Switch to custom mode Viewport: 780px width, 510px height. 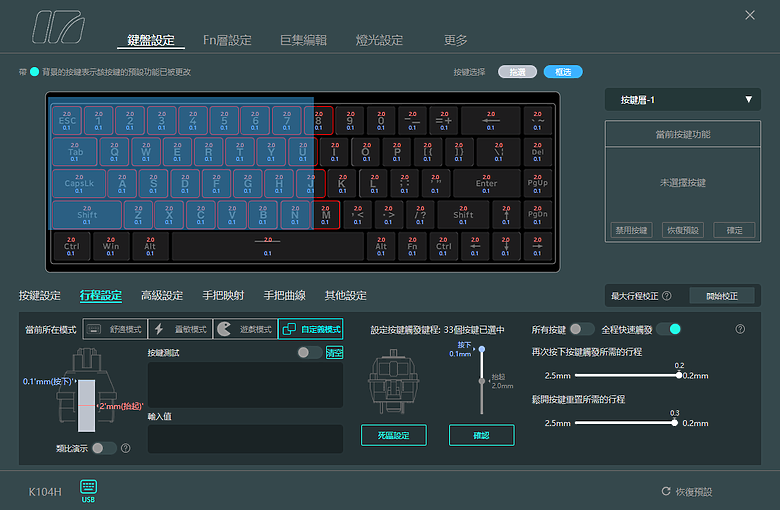pos(310,329)
